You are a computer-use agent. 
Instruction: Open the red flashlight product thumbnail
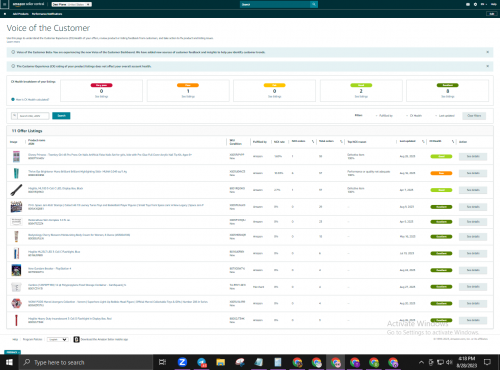coord(16,320)
